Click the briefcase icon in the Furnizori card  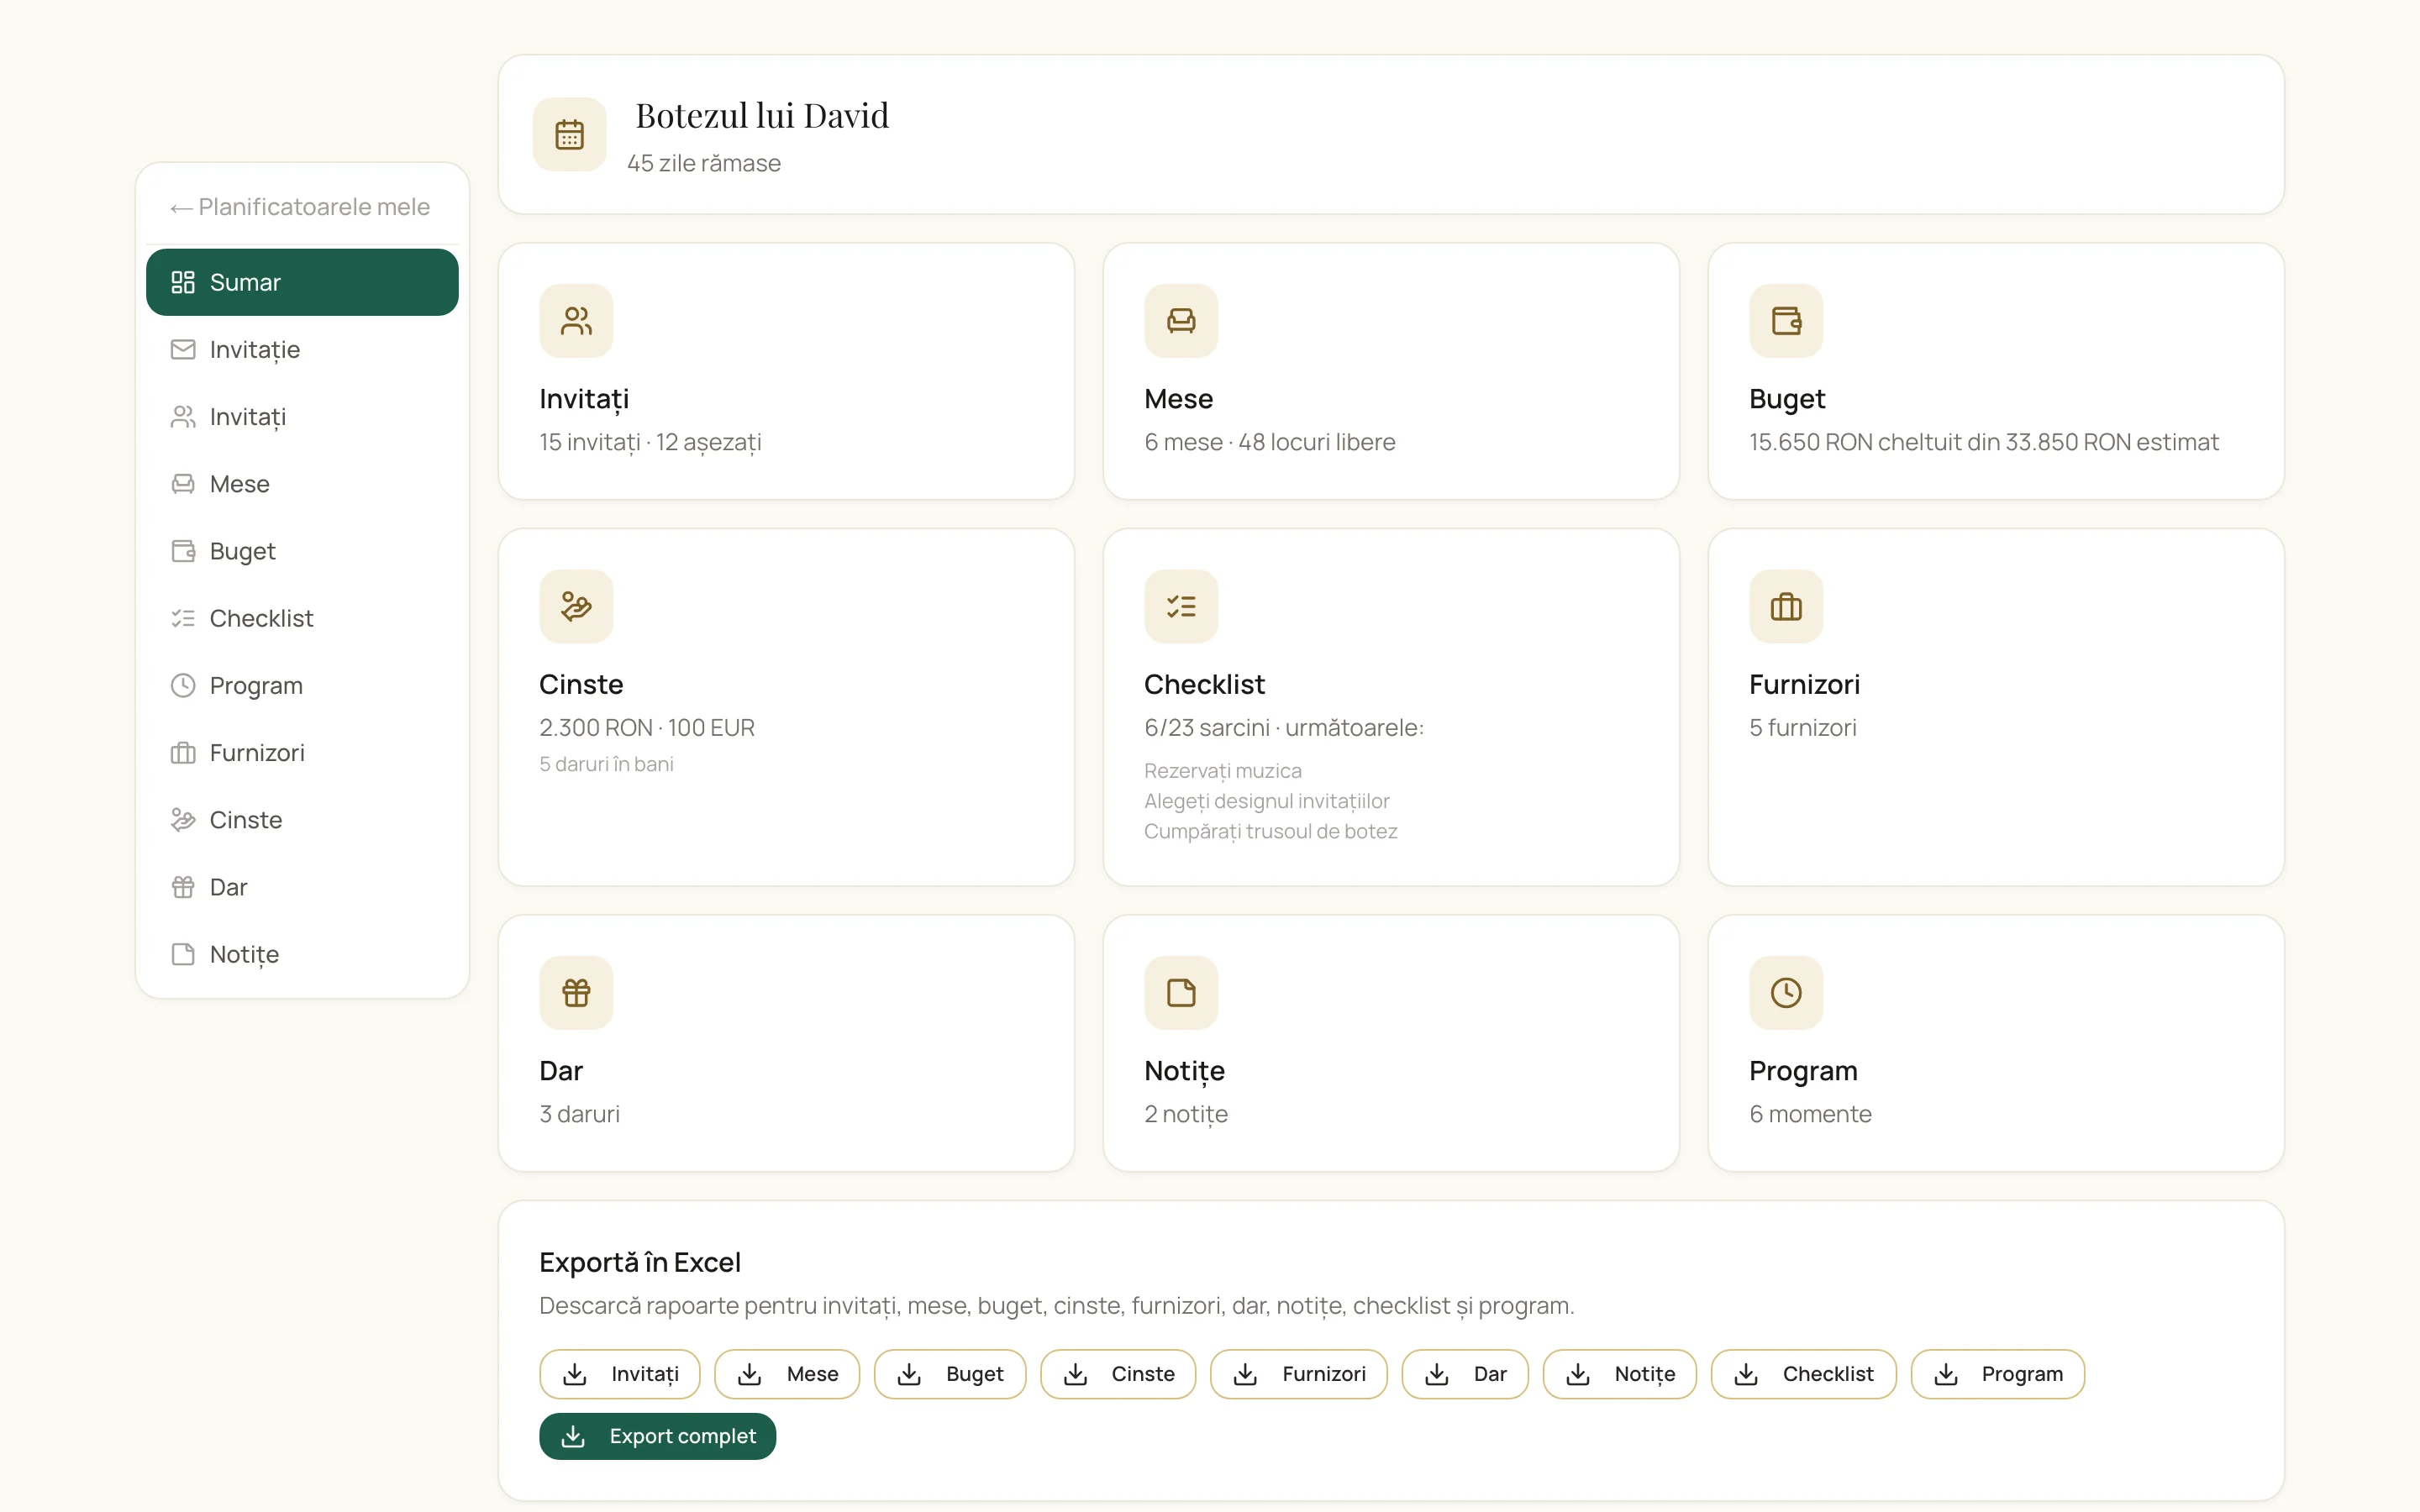click(1786, 606)
